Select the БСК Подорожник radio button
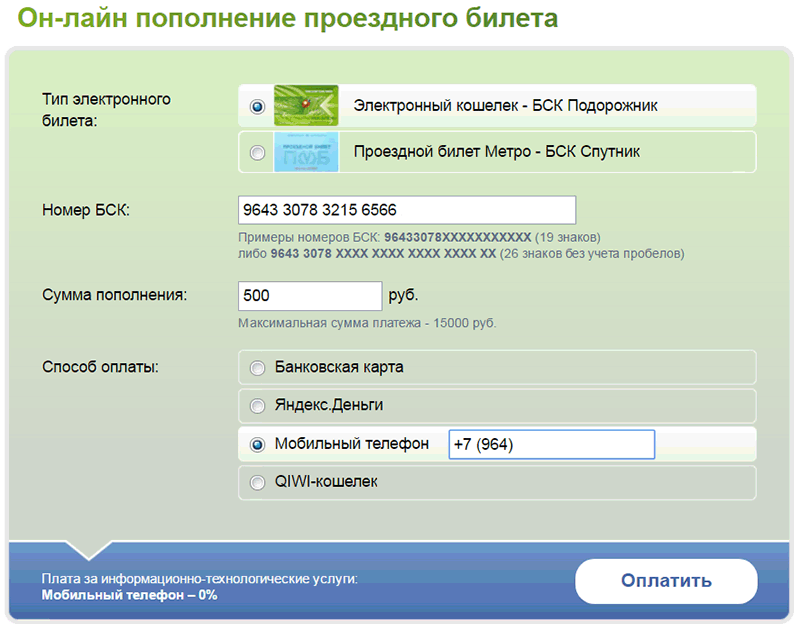Viewport: 800px width, 631px height. click(258, 106)
